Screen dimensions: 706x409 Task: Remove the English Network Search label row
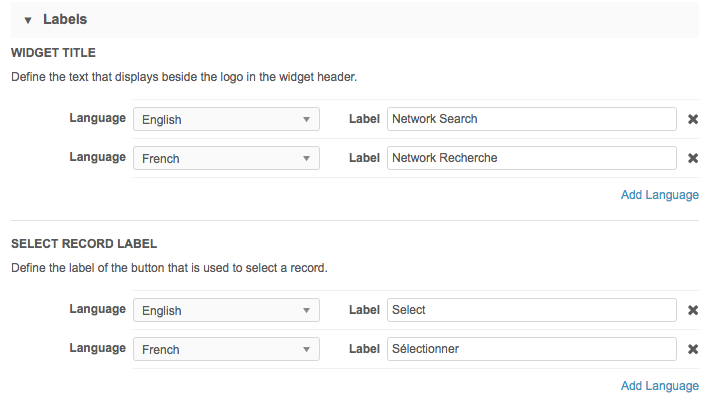point(693,119)
